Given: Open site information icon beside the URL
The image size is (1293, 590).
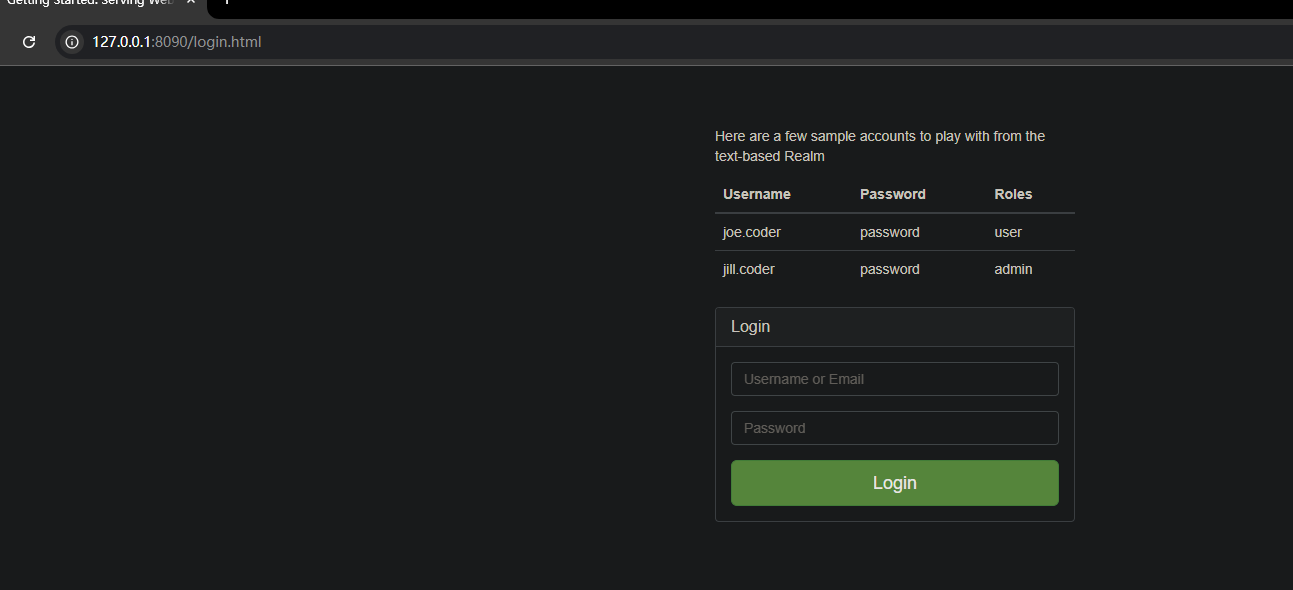Looking at the screenshot, I should (72, 42).
